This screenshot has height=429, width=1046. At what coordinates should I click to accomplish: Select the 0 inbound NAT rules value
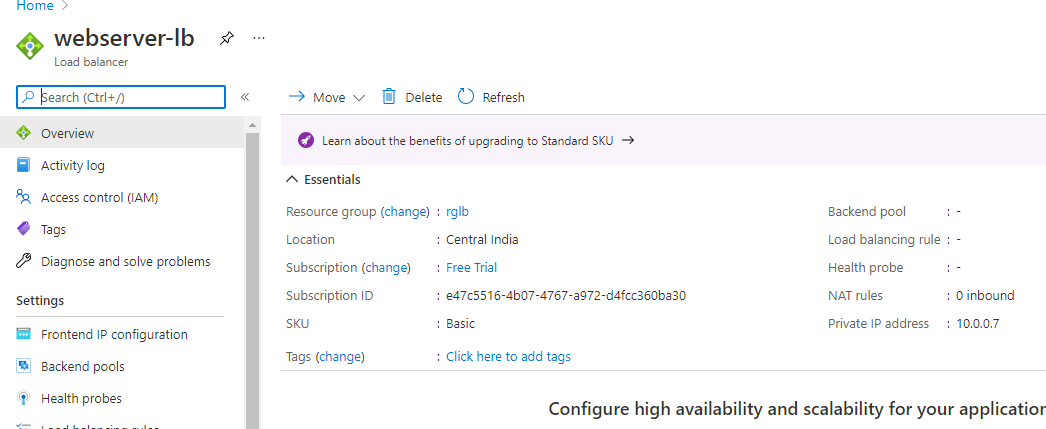point(985,296)
